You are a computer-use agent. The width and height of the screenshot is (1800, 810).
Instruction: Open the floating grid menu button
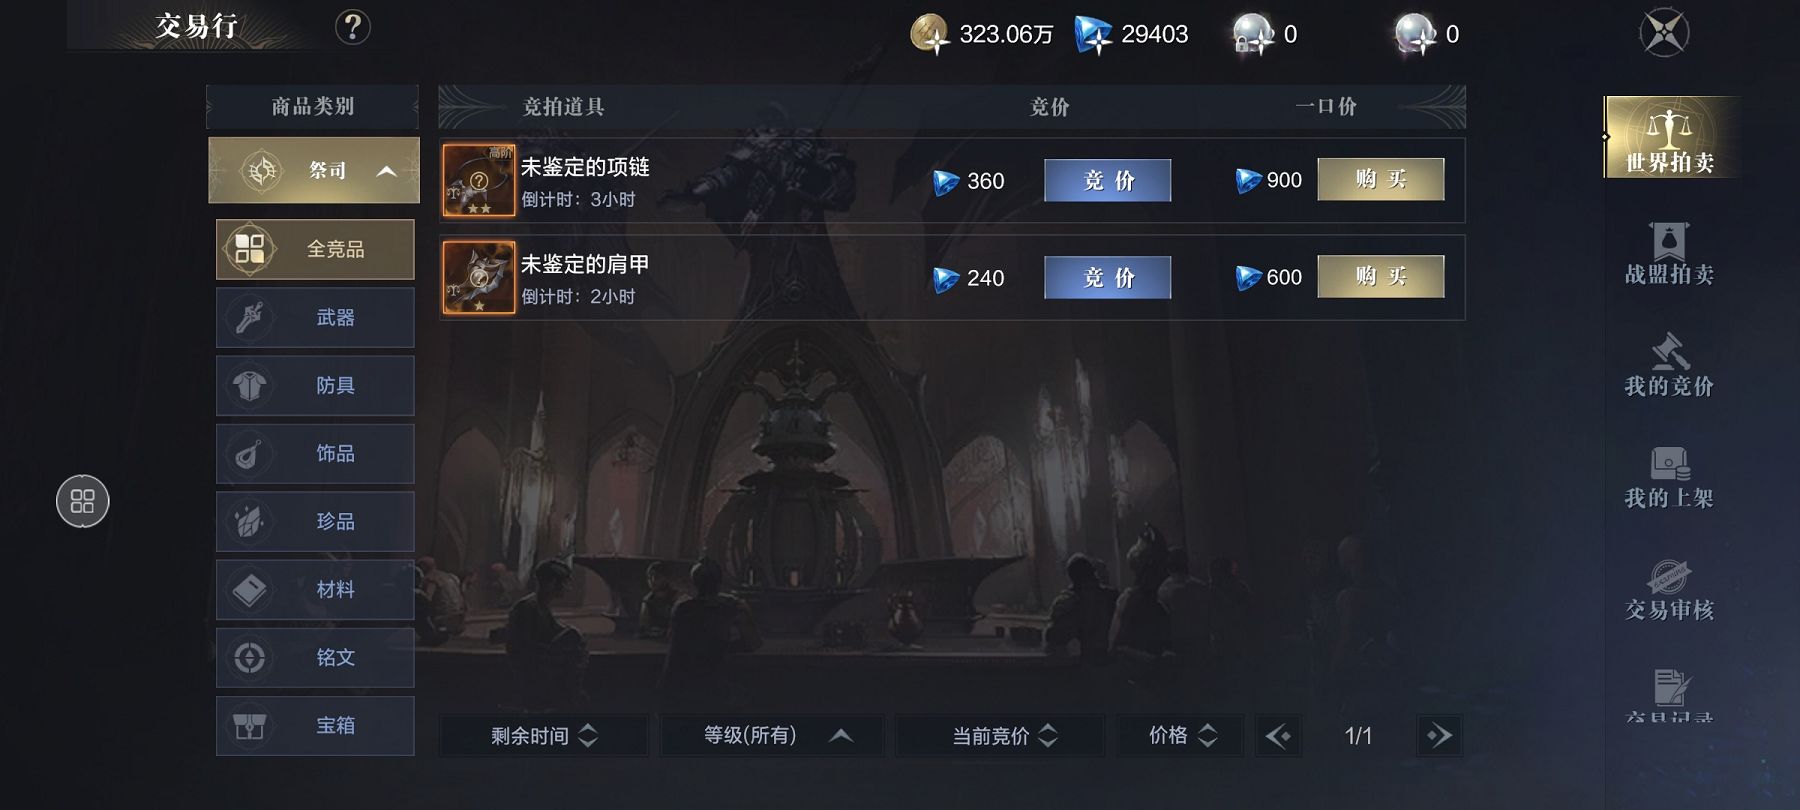[83, 501]
